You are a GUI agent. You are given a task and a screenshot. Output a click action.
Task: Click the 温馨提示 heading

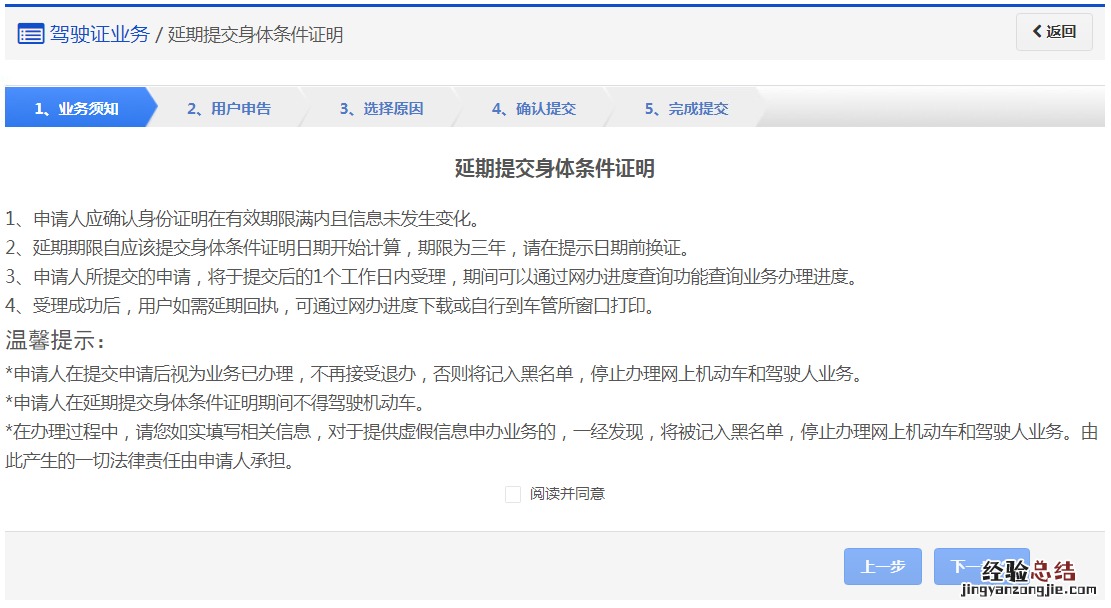click(56, 341)
